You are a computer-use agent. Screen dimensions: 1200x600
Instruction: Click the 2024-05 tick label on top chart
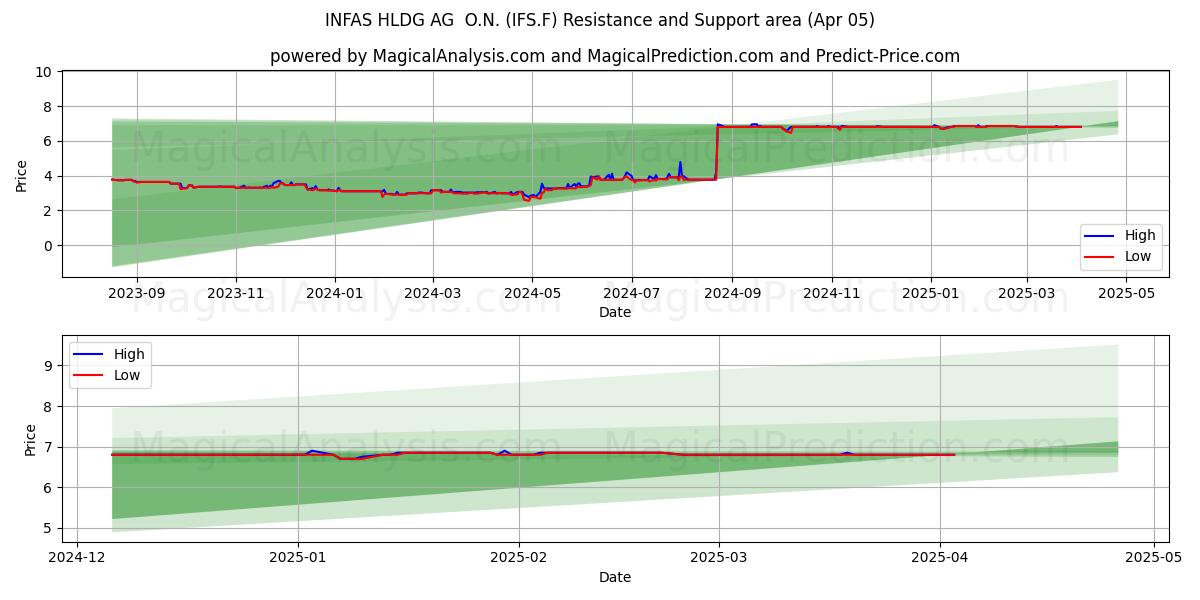point(531,294)
